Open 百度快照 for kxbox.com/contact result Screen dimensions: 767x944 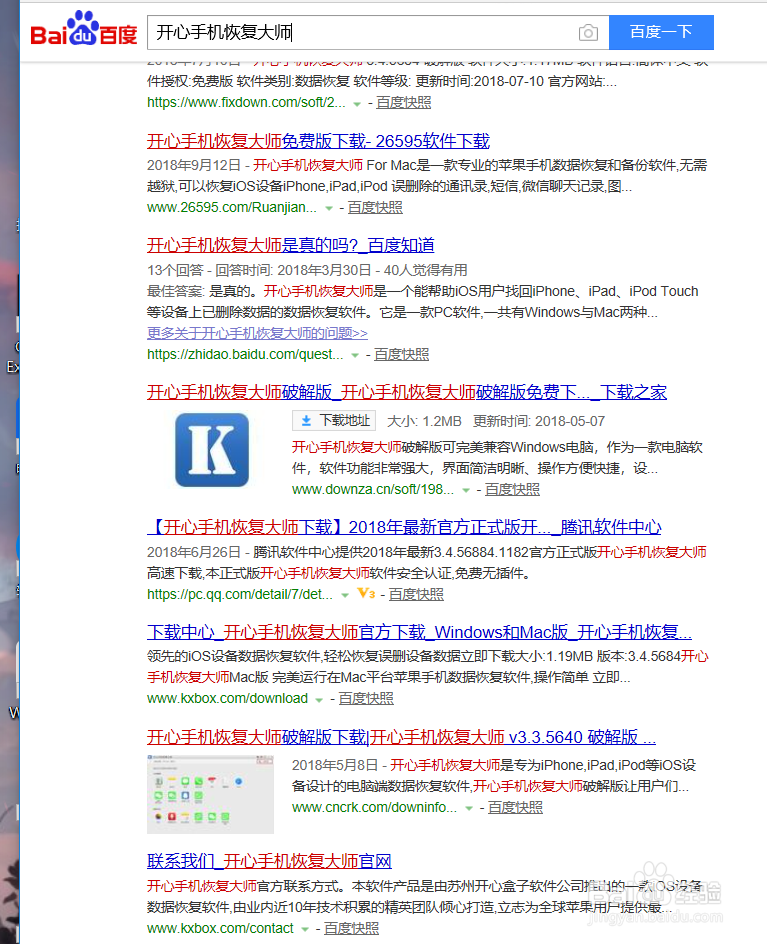point(352,928)
